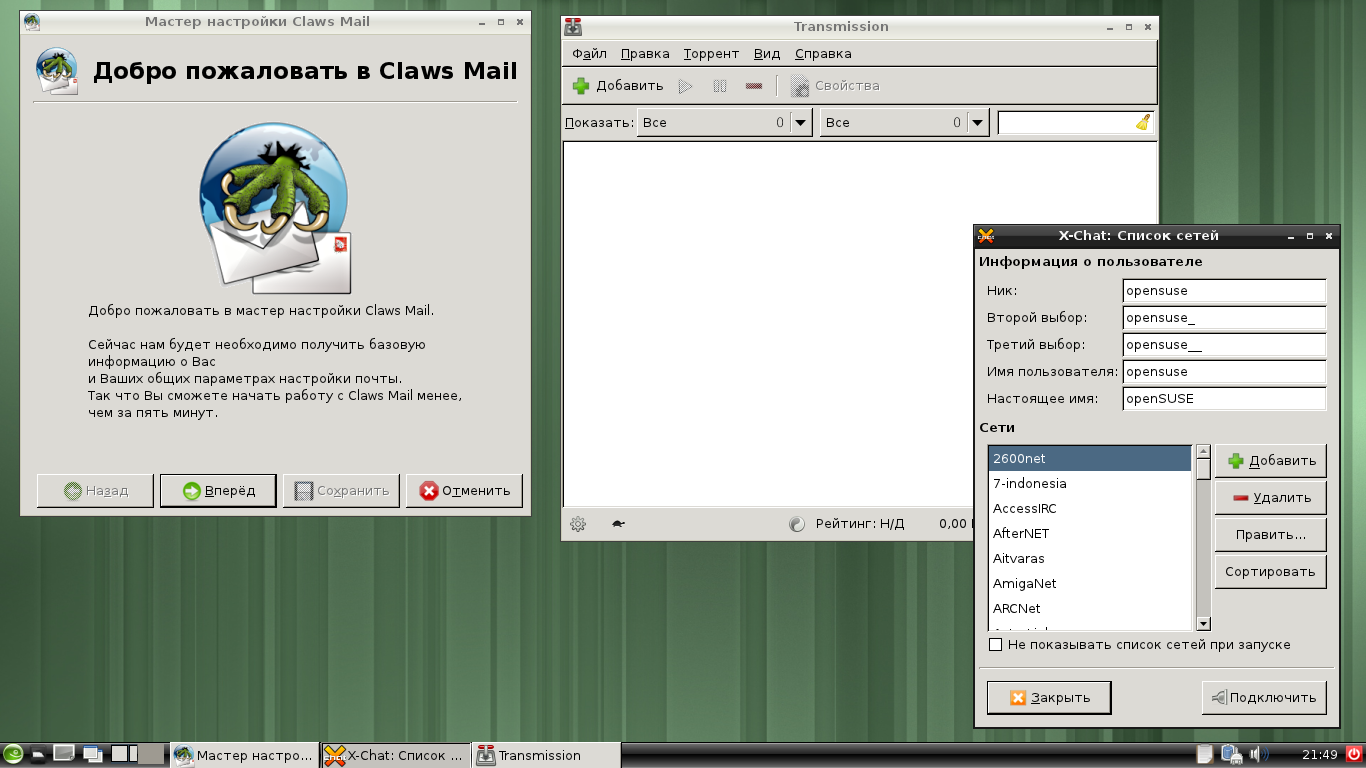Click Править... button in X-Chat
The width and height of the screenshot is (1366, 768).
pos(1271,535)
